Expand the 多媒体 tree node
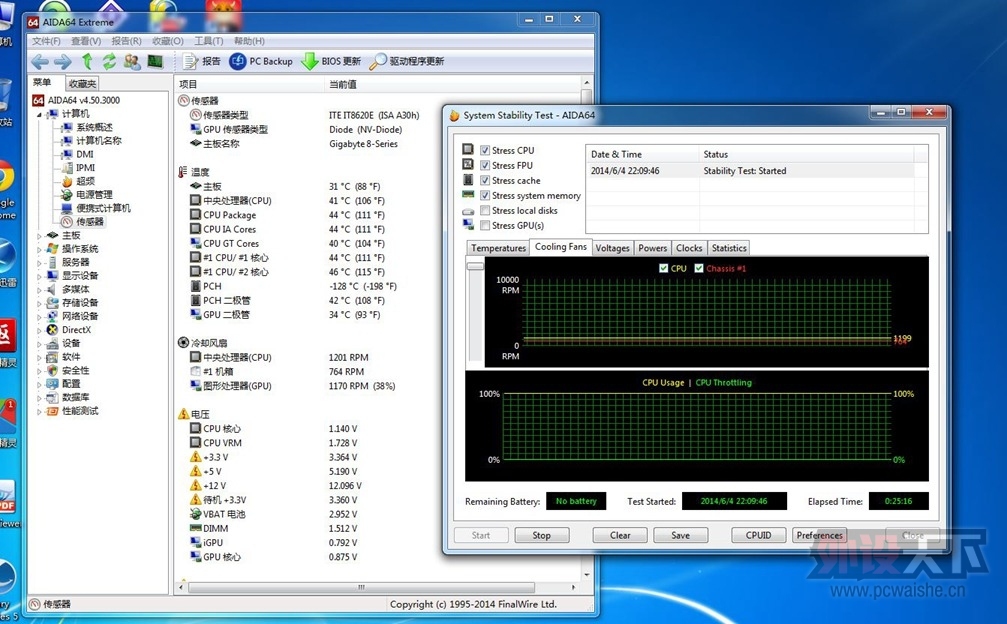The image size is (1007, 624). (x=39, y=290)
